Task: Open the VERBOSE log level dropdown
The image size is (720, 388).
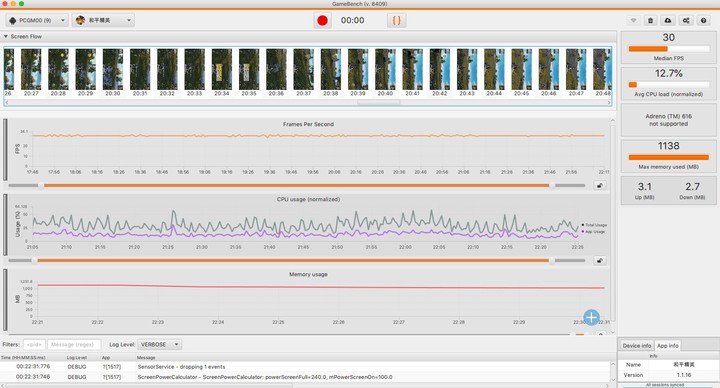Action: tap(159, 344)
